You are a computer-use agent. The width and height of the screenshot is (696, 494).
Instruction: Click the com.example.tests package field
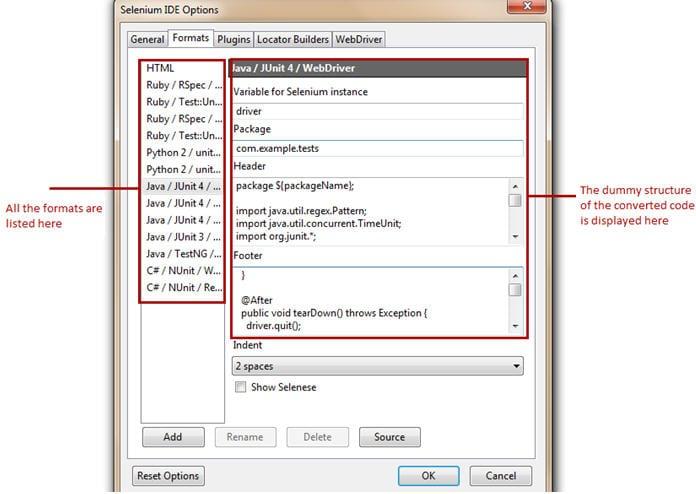[378, 148]
